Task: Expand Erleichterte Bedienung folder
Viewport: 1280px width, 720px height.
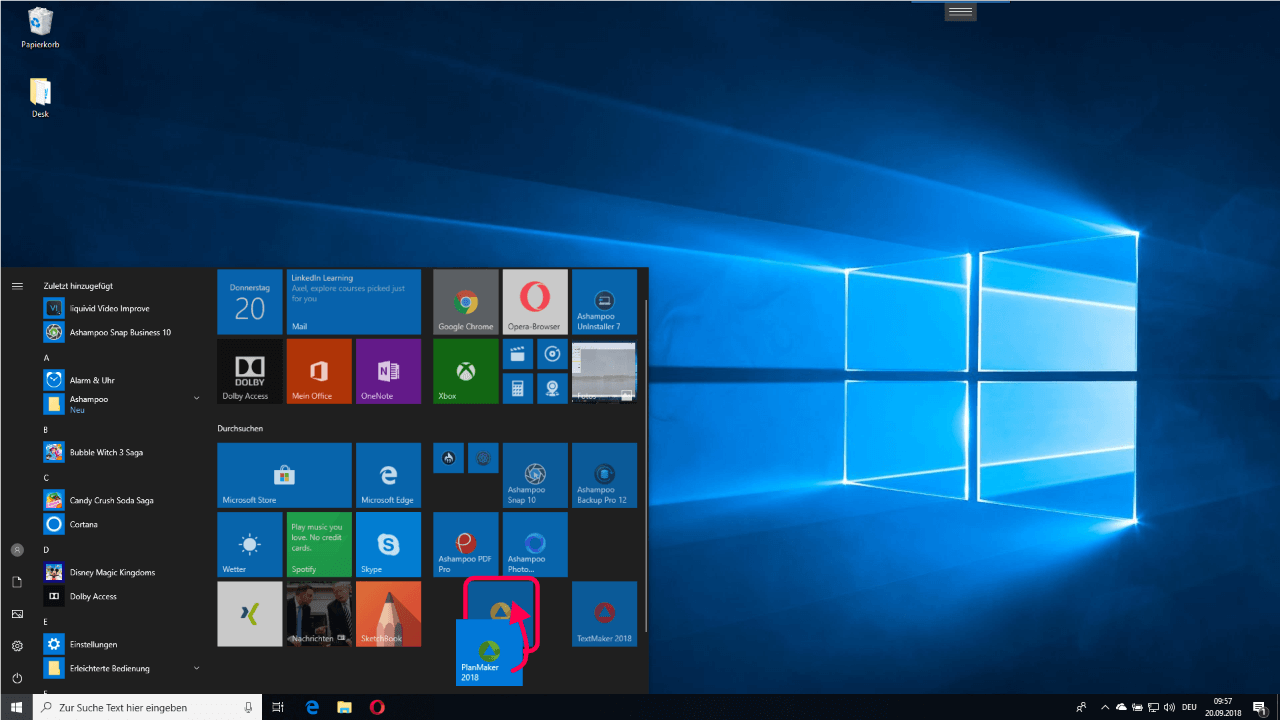Action: pyautogui.click(x=196, y=667)
